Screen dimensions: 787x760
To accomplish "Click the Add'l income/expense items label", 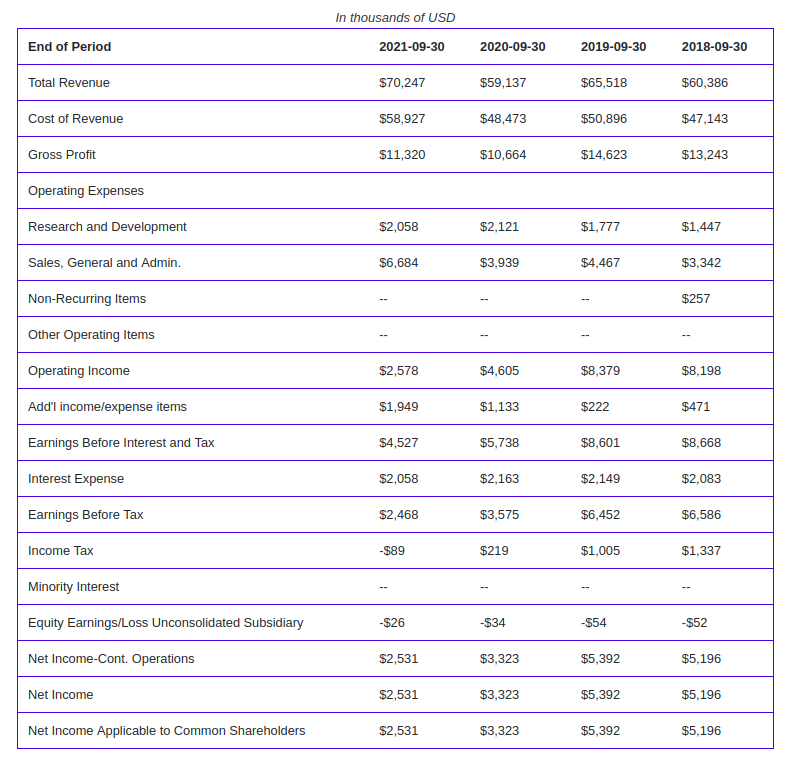I will pyautogui.click(x=107, y=407).
